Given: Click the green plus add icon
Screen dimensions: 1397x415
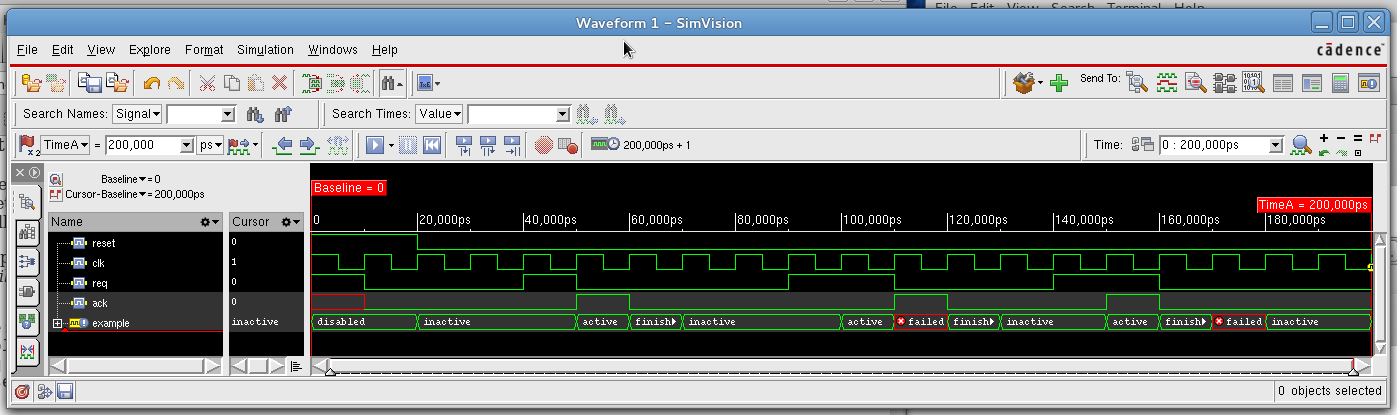Looking at the screenshot, I should coord(1059,84).
